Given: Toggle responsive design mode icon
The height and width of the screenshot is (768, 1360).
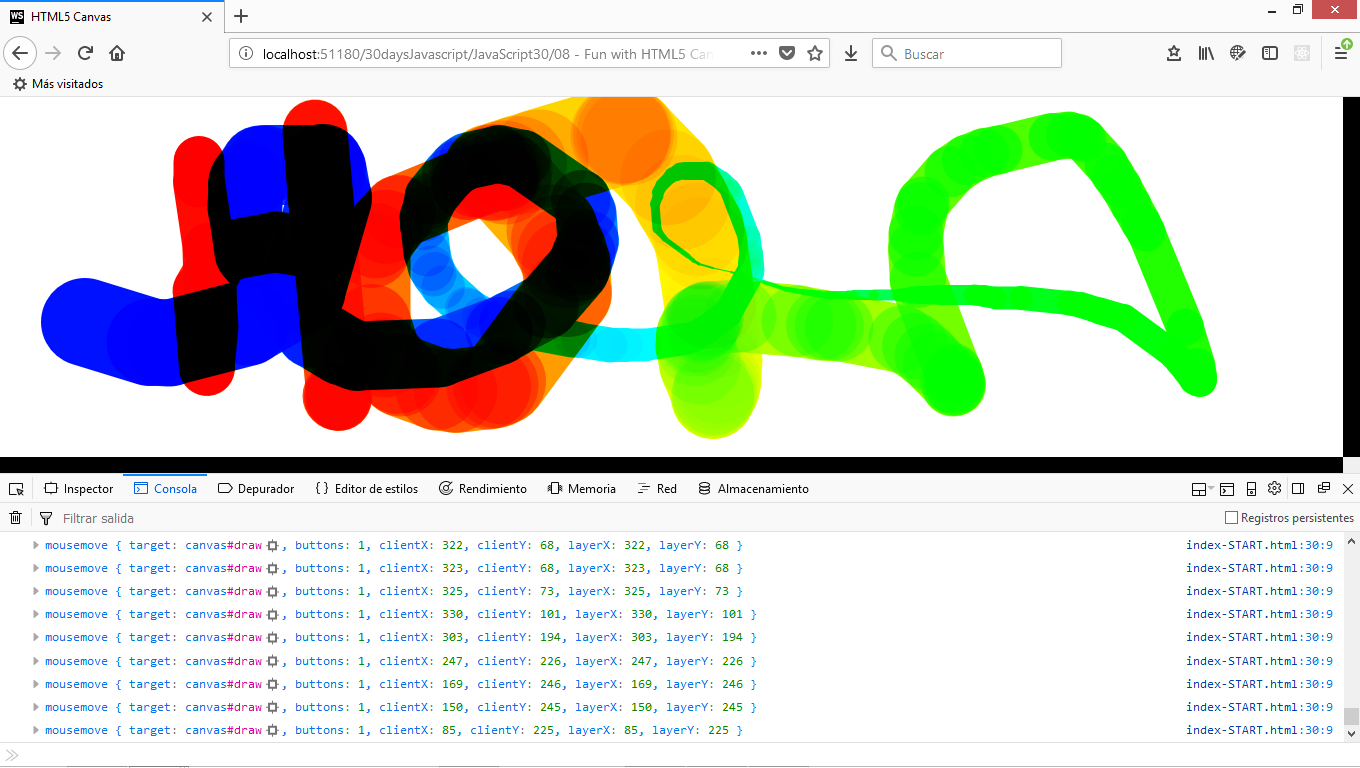Looking at the screenshot, I should click(x=1251, y=489).
